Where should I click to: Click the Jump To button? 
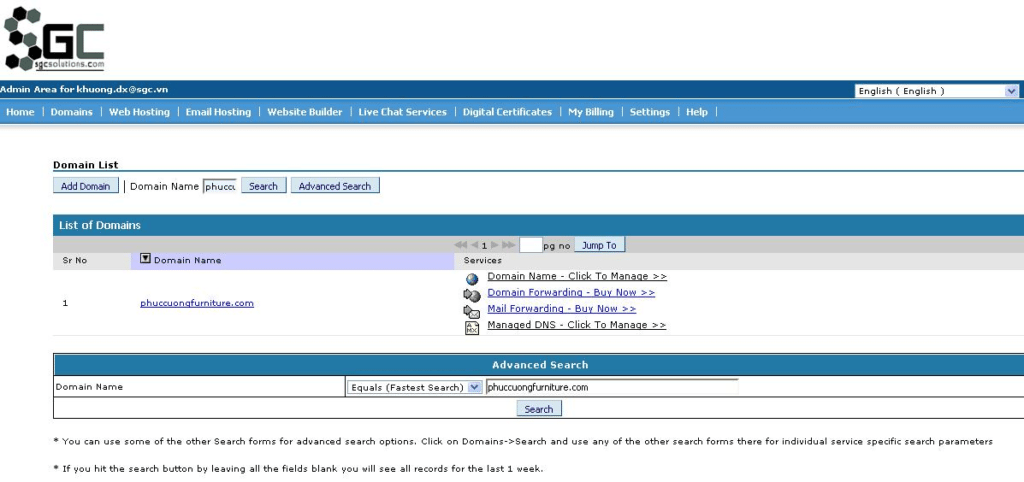point(599,245)
